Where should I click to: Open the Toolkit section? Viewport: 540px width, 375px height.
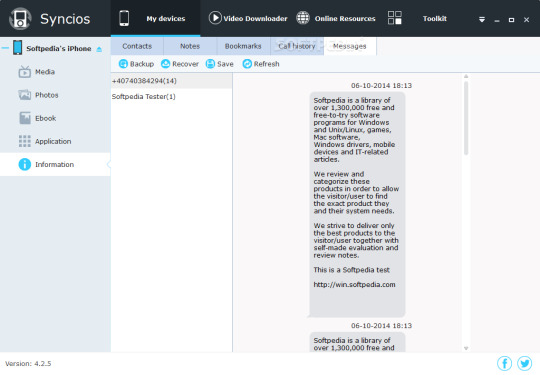tap(435, 19)
